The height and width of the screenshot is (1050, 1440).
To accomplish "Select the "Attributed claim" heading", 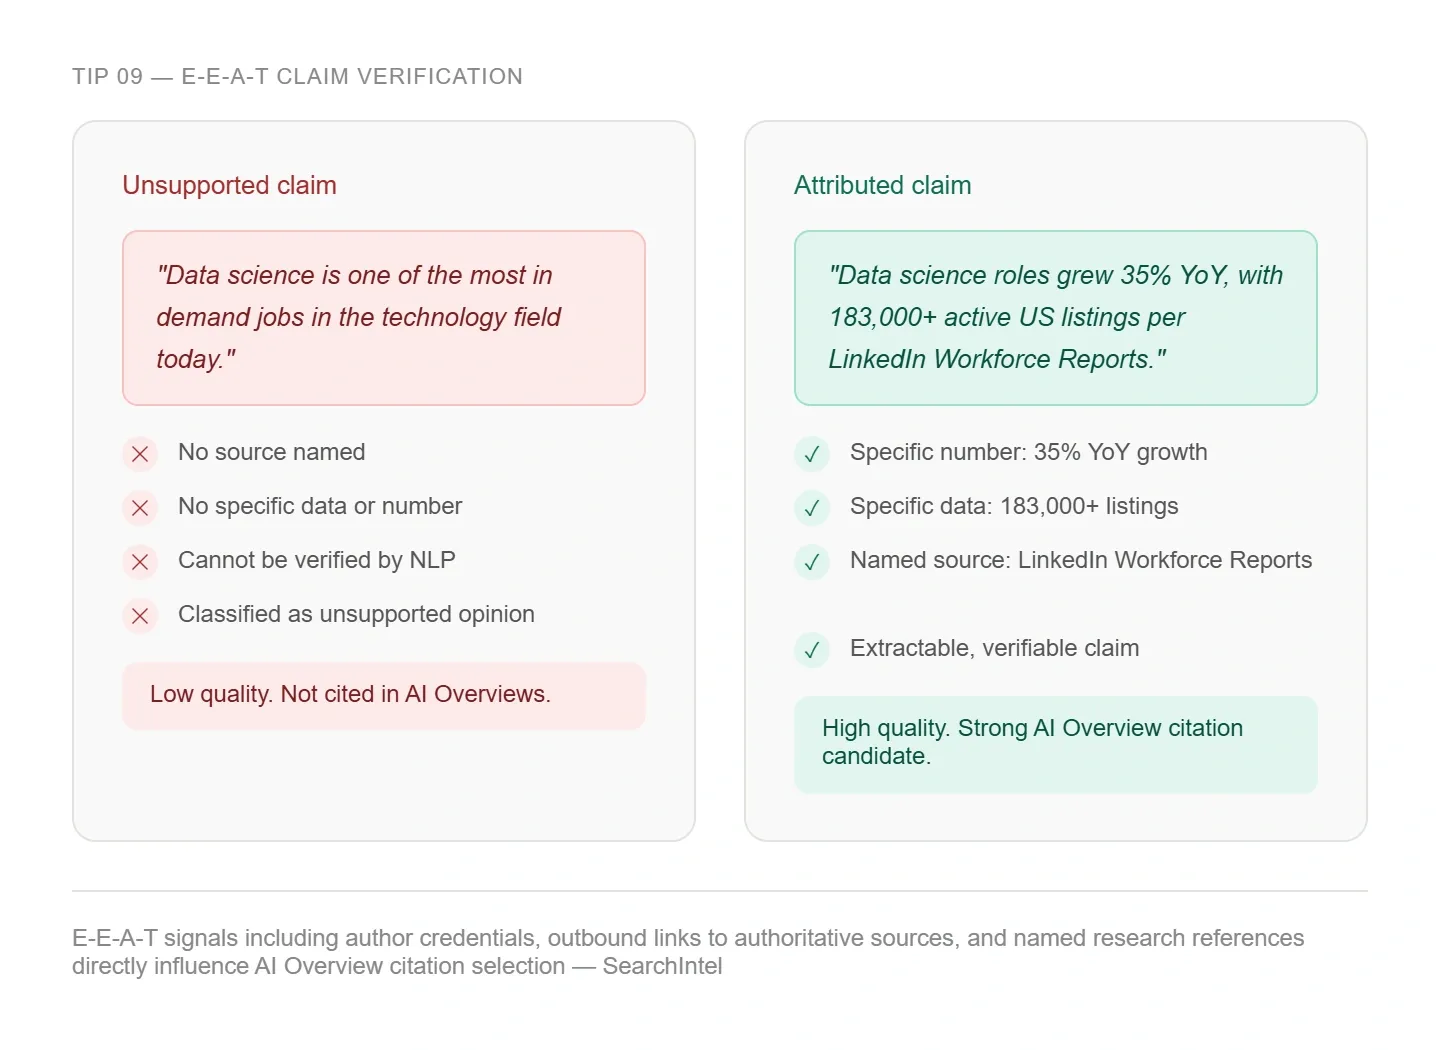I will [882, 185].
